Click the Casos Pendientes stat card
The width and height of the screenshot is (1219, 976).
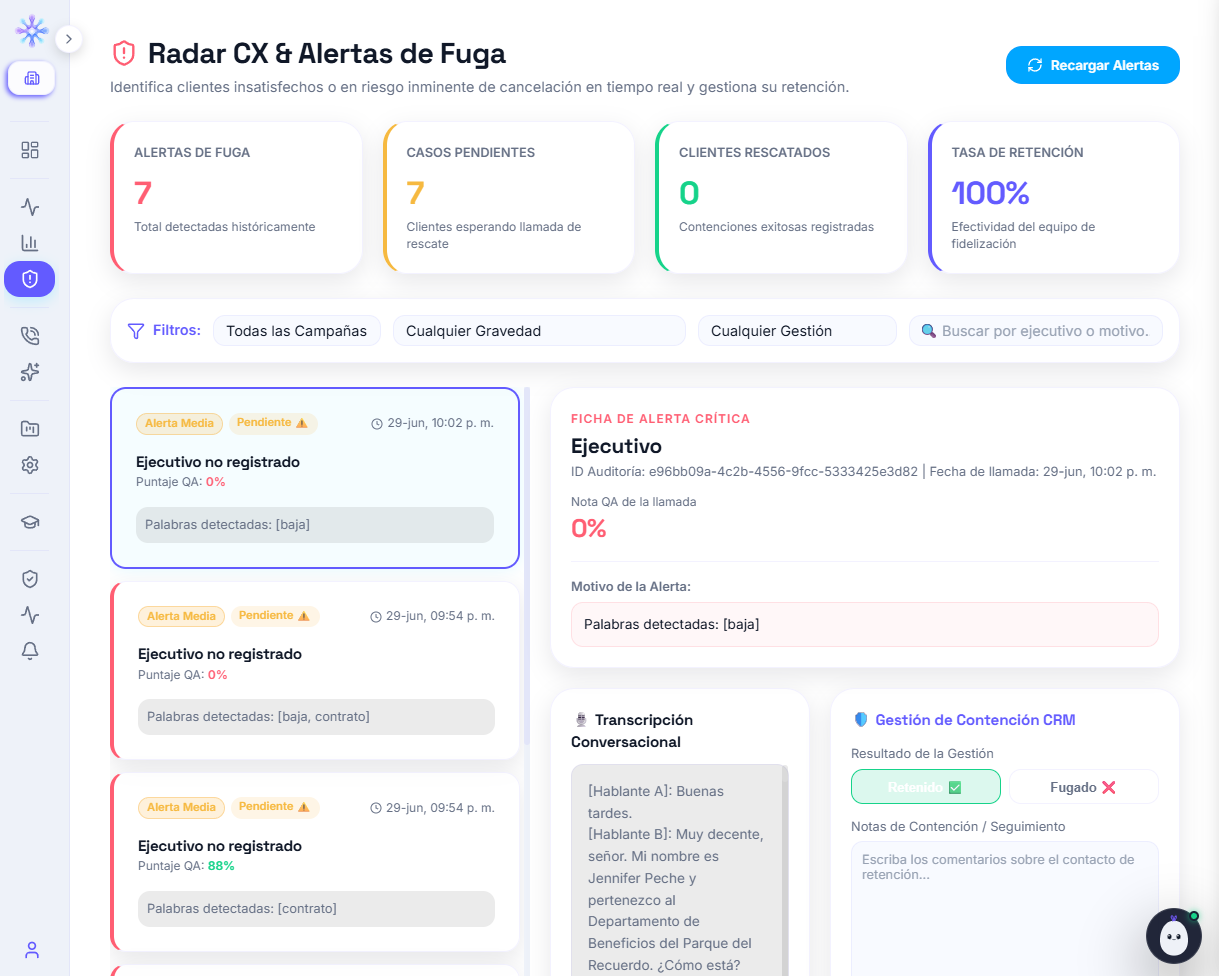[508, 197]
